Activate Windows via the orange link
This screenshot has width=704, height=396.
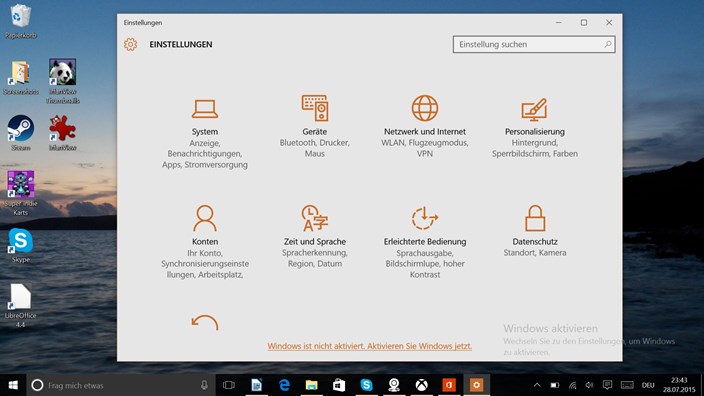pyautogui.click(x=370, y=346)
